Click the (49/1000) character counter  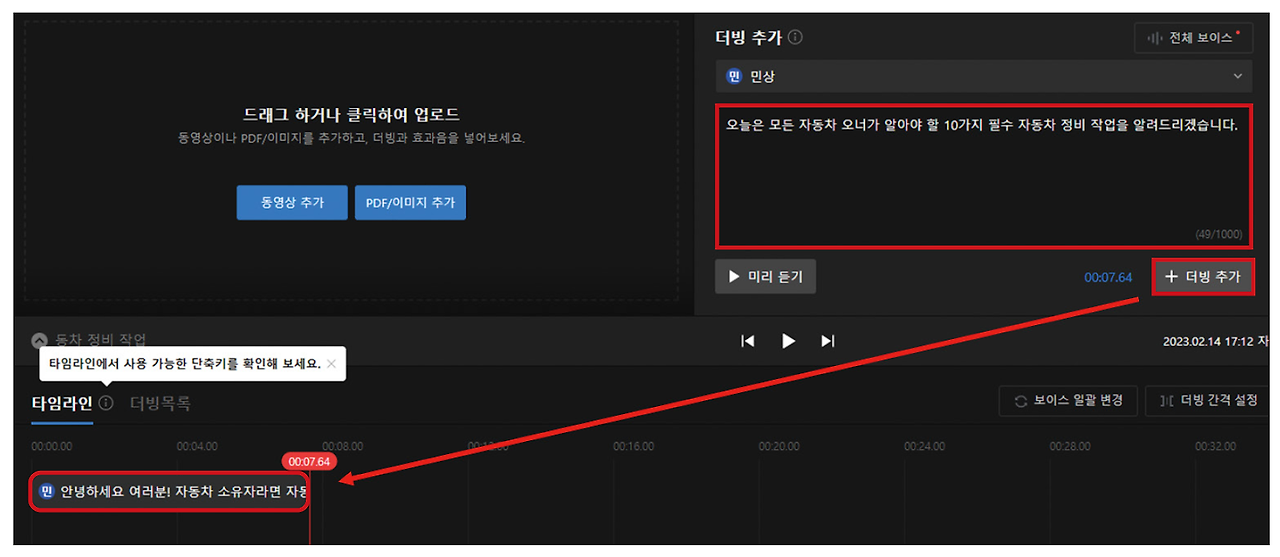1219,234
